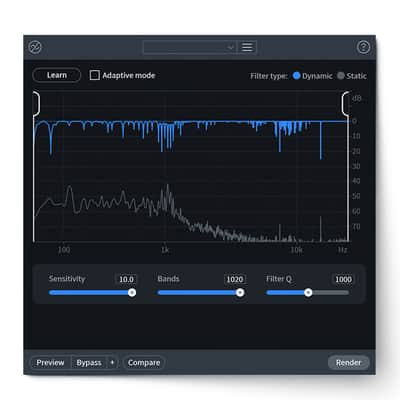The height and width of the screenshot is (400, 400).
Task: Open the help question mark icon
Action: pyautogui.click(x=363, y=47)
